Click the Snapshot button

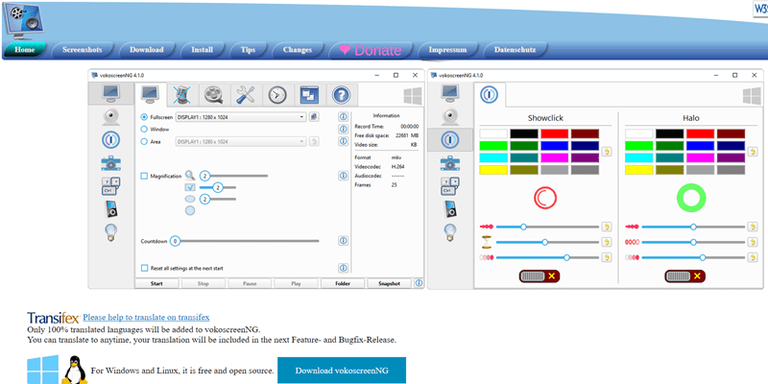[x=389, y=284]
